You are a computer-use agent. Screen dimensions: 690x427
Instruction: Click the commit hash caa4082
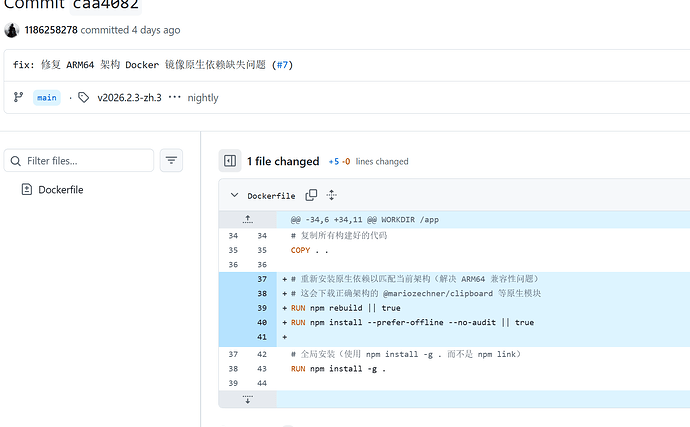(x=106, y=5)
